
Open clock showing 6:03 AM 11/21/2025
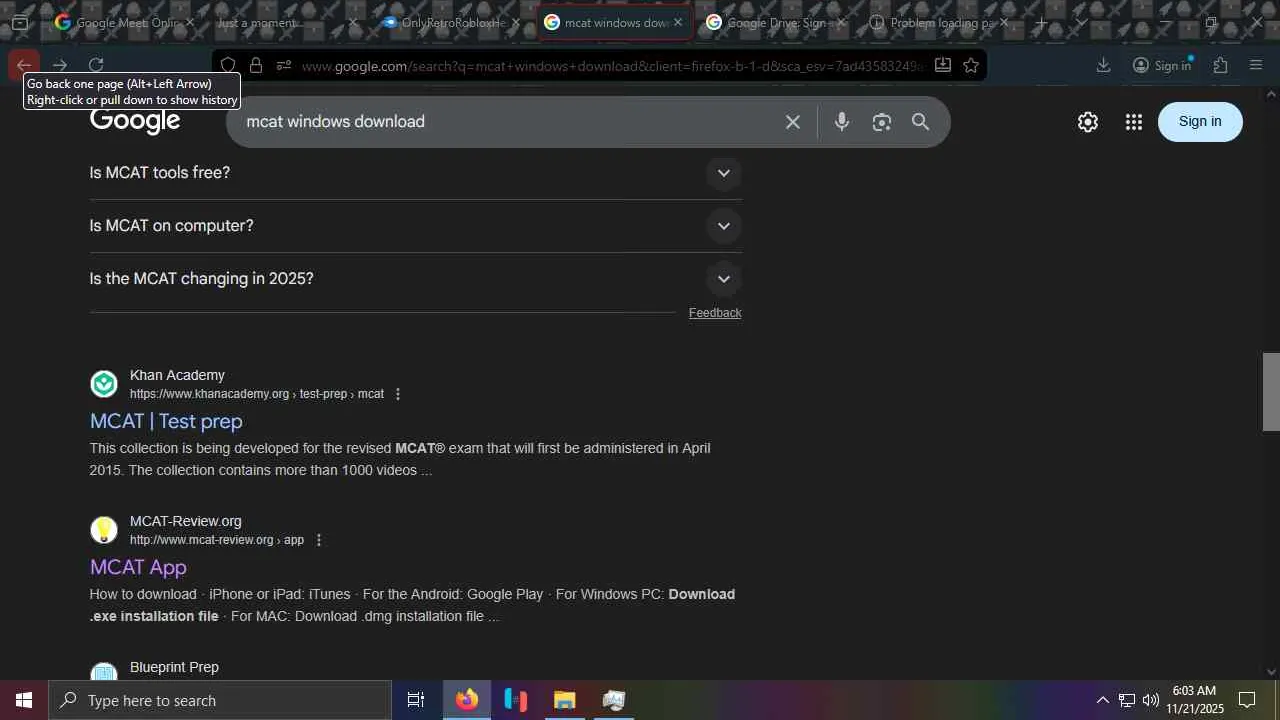pos(1195,700)
